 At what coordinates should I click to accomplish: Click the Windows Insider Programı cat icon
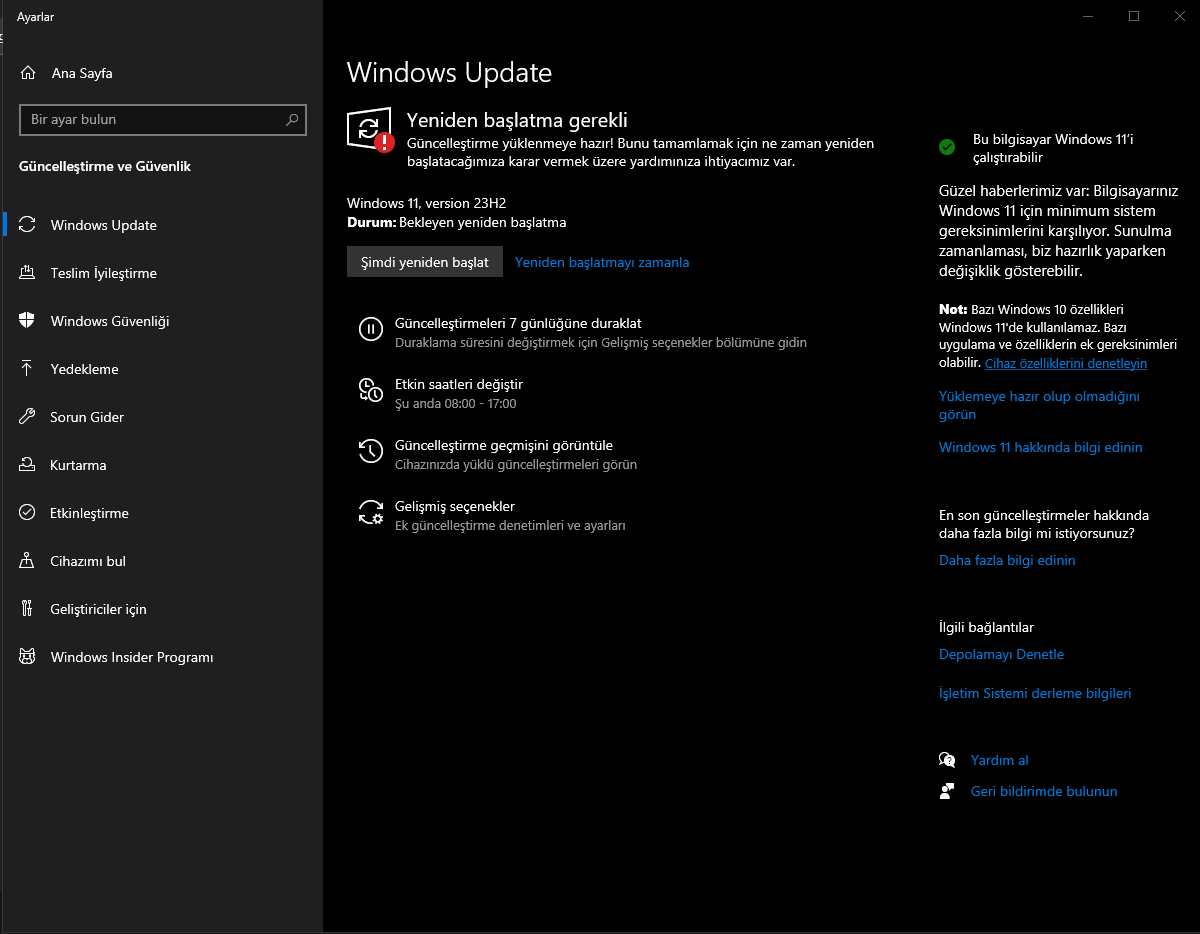(x=28, y=657)
